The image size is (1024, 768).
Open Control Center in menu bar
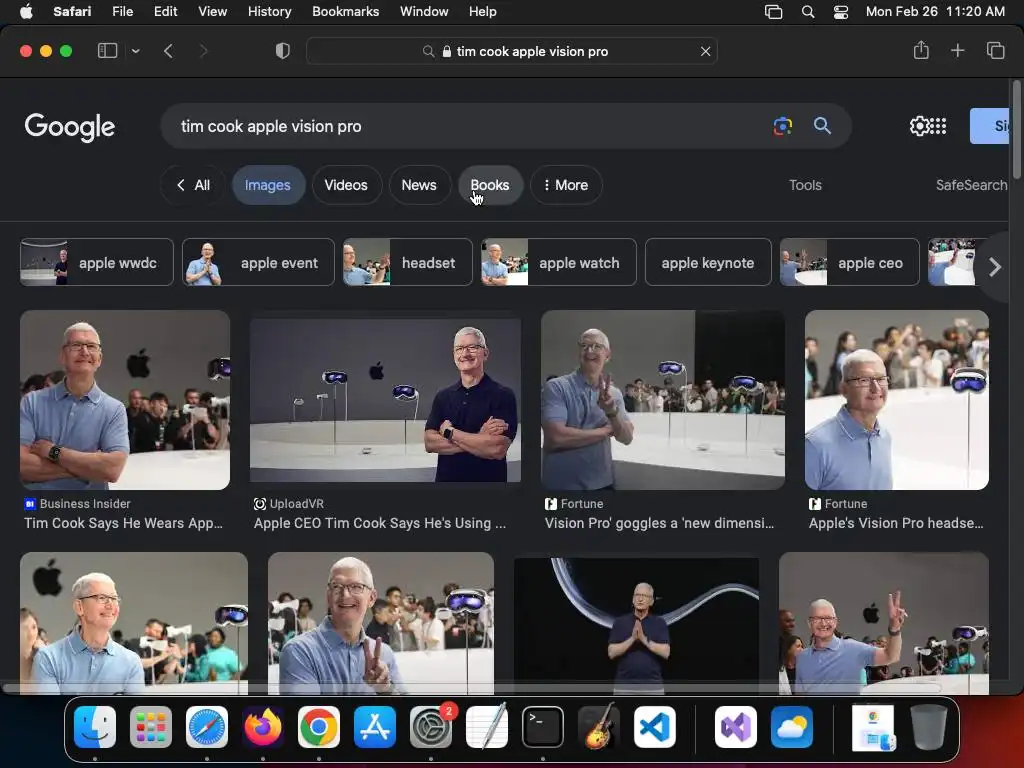click(x=840, y=12)
